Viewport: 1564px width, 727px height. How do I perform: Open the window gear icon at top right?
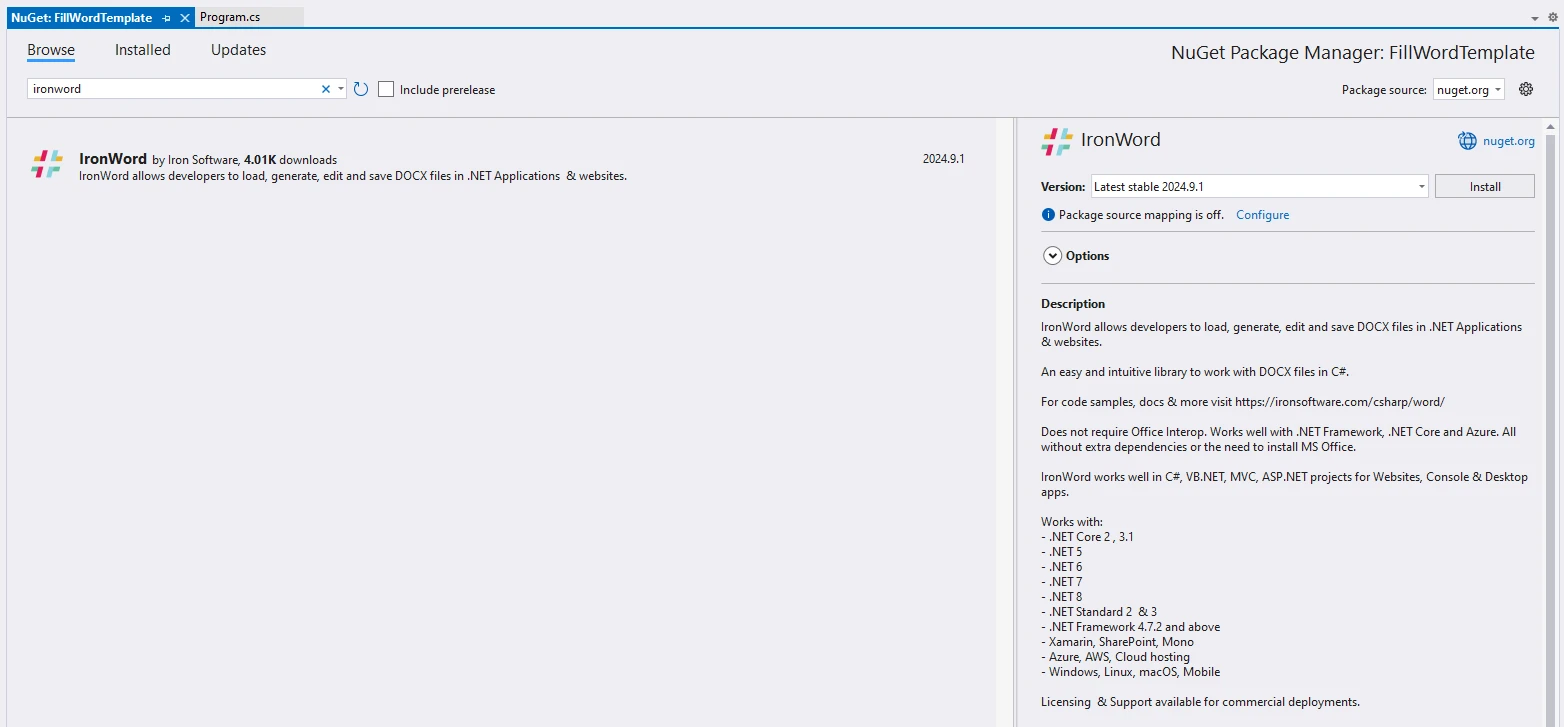pos(1553,17)
